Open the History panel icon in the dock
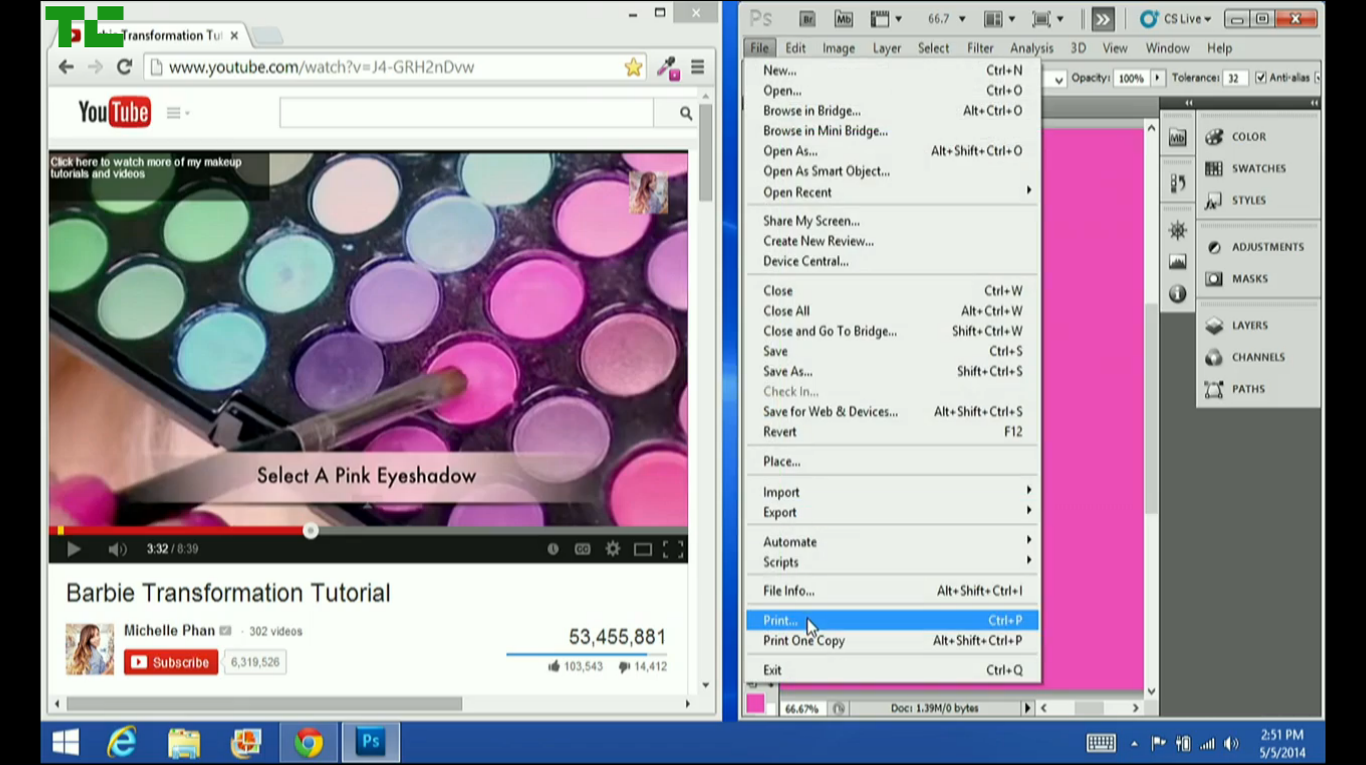 [x=1178, y=184]
